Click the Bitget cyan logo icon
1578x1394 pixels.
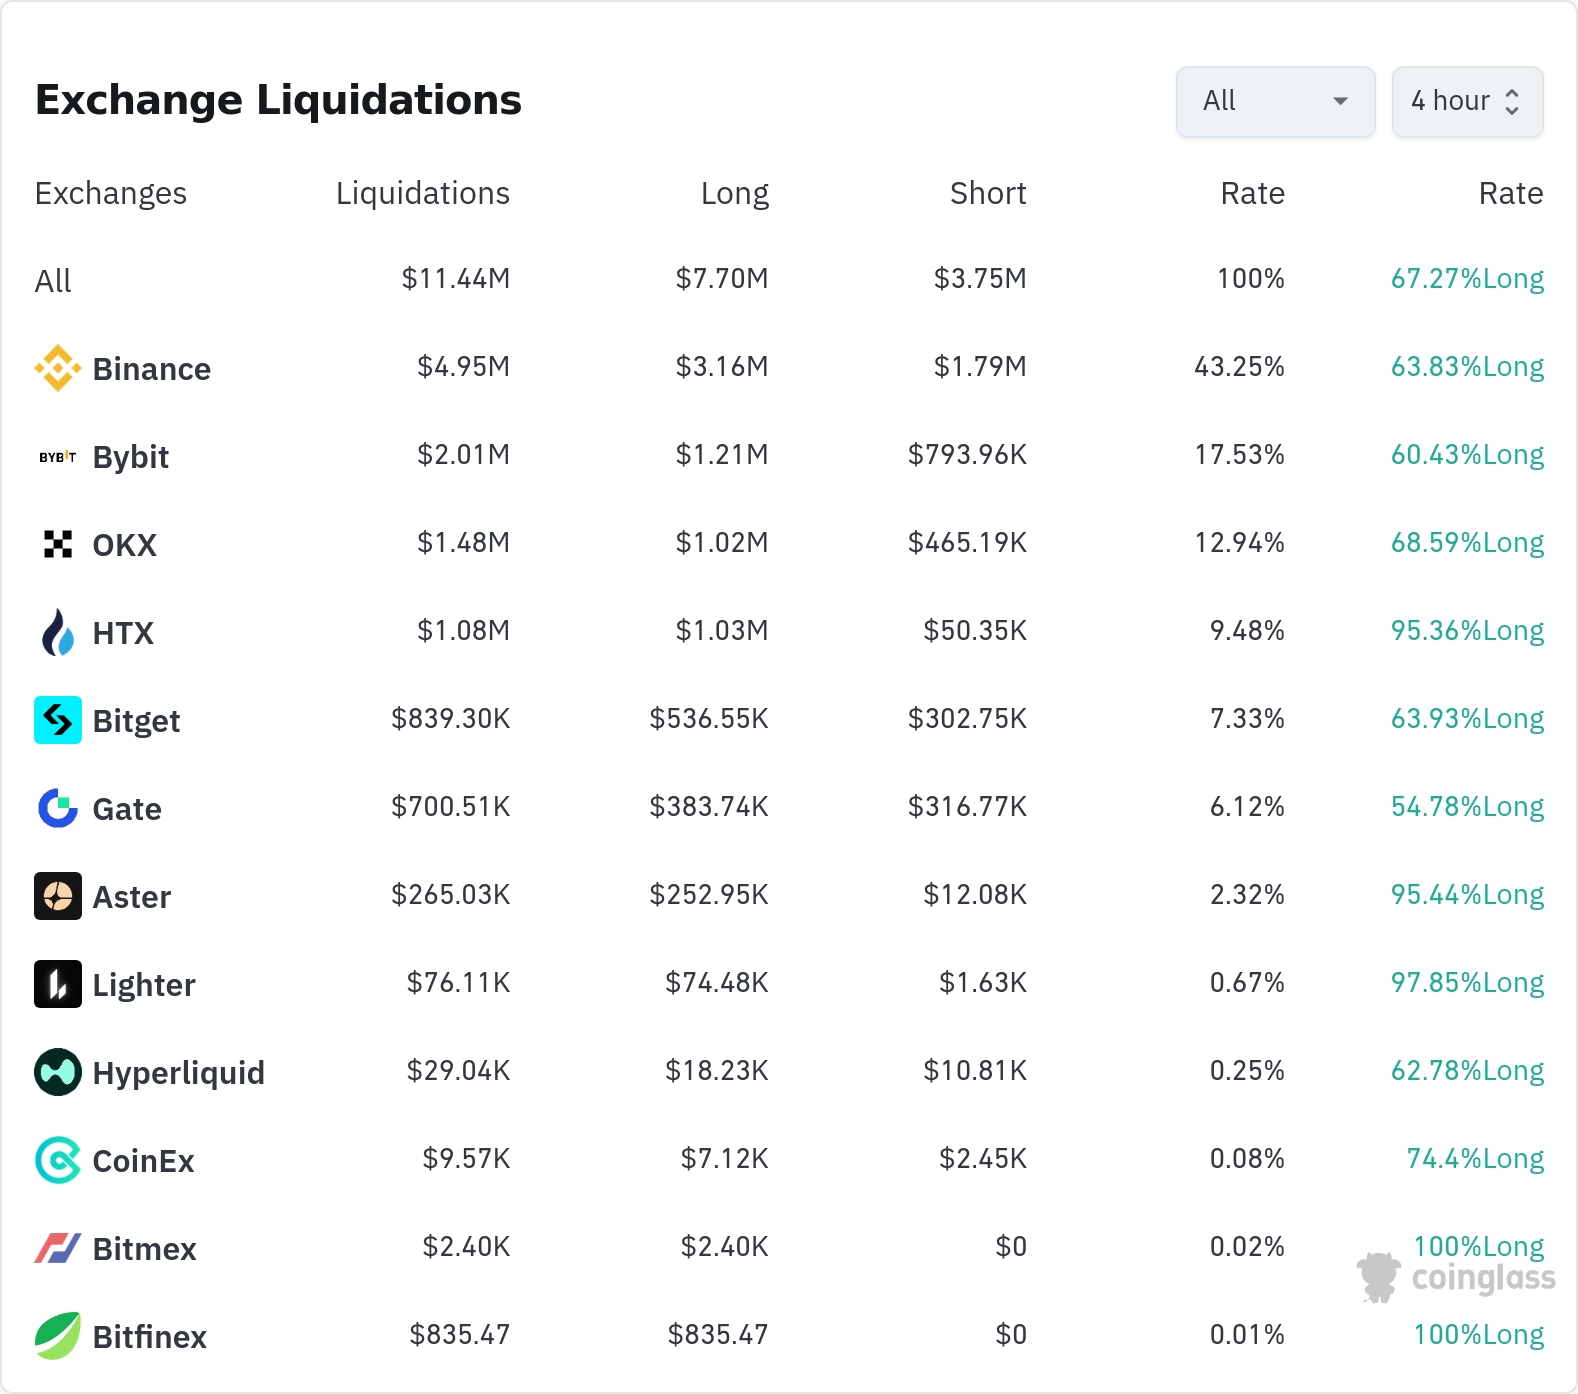[x=58, y=720]
